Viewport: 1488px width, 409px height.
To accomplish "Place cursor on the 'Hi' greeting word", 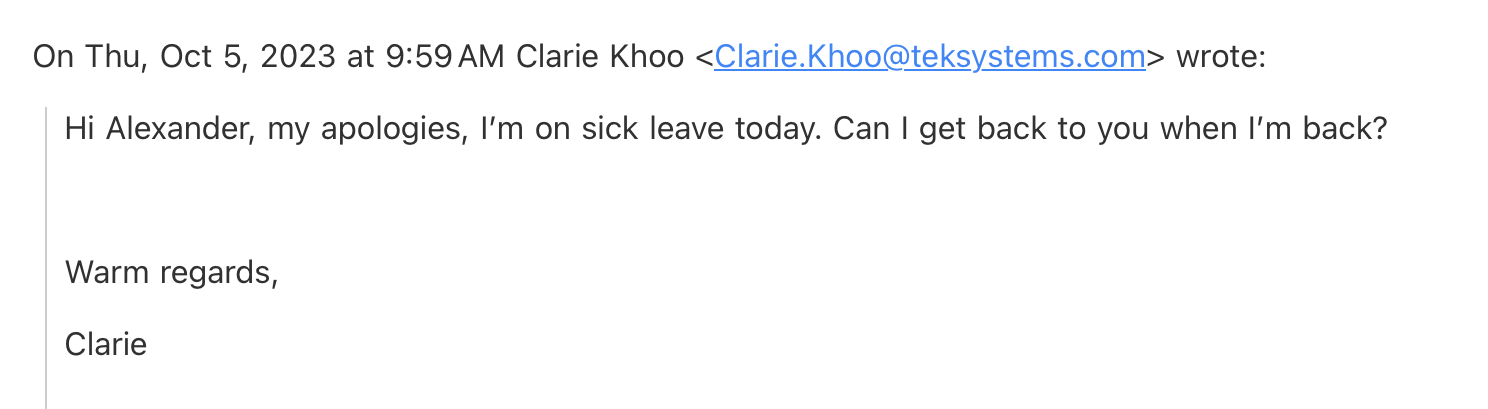I will coord(80,129).
